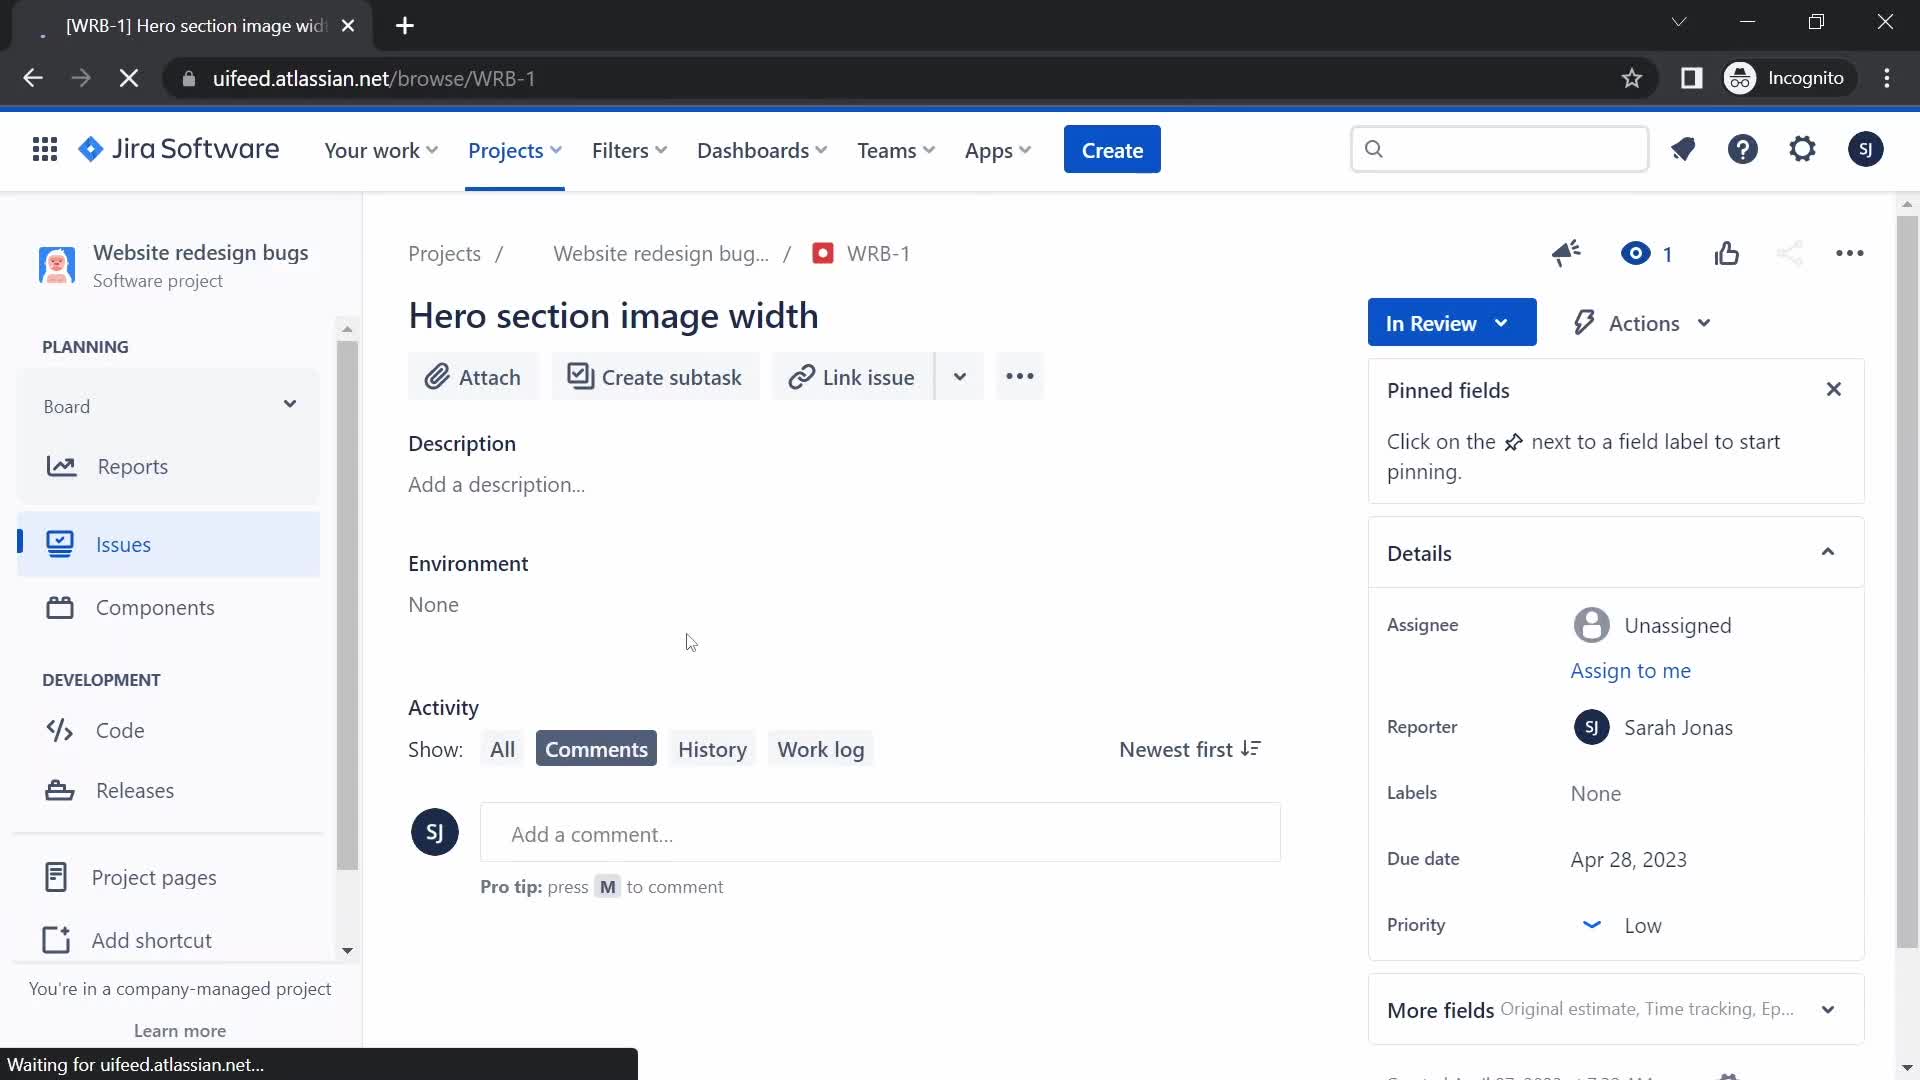Click the watch issue eye icon

[x=1646, y=252]
